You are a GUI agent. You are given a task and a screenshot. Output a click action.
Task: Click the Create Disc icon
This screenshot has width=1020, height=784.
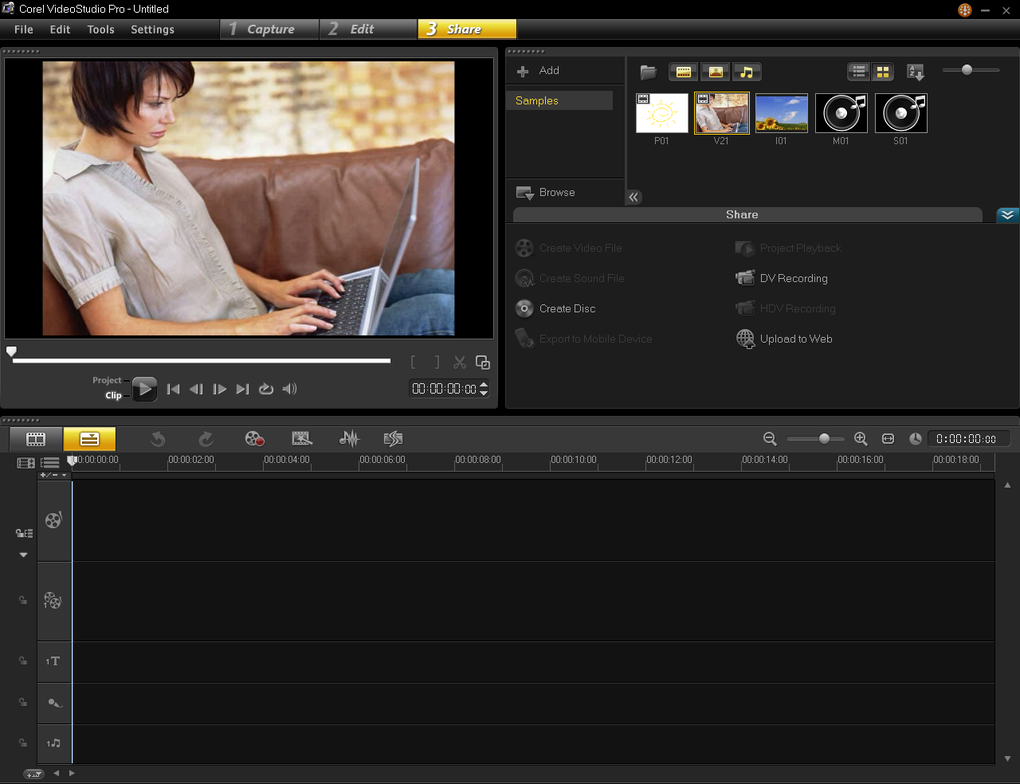click(x=524, y=308)
